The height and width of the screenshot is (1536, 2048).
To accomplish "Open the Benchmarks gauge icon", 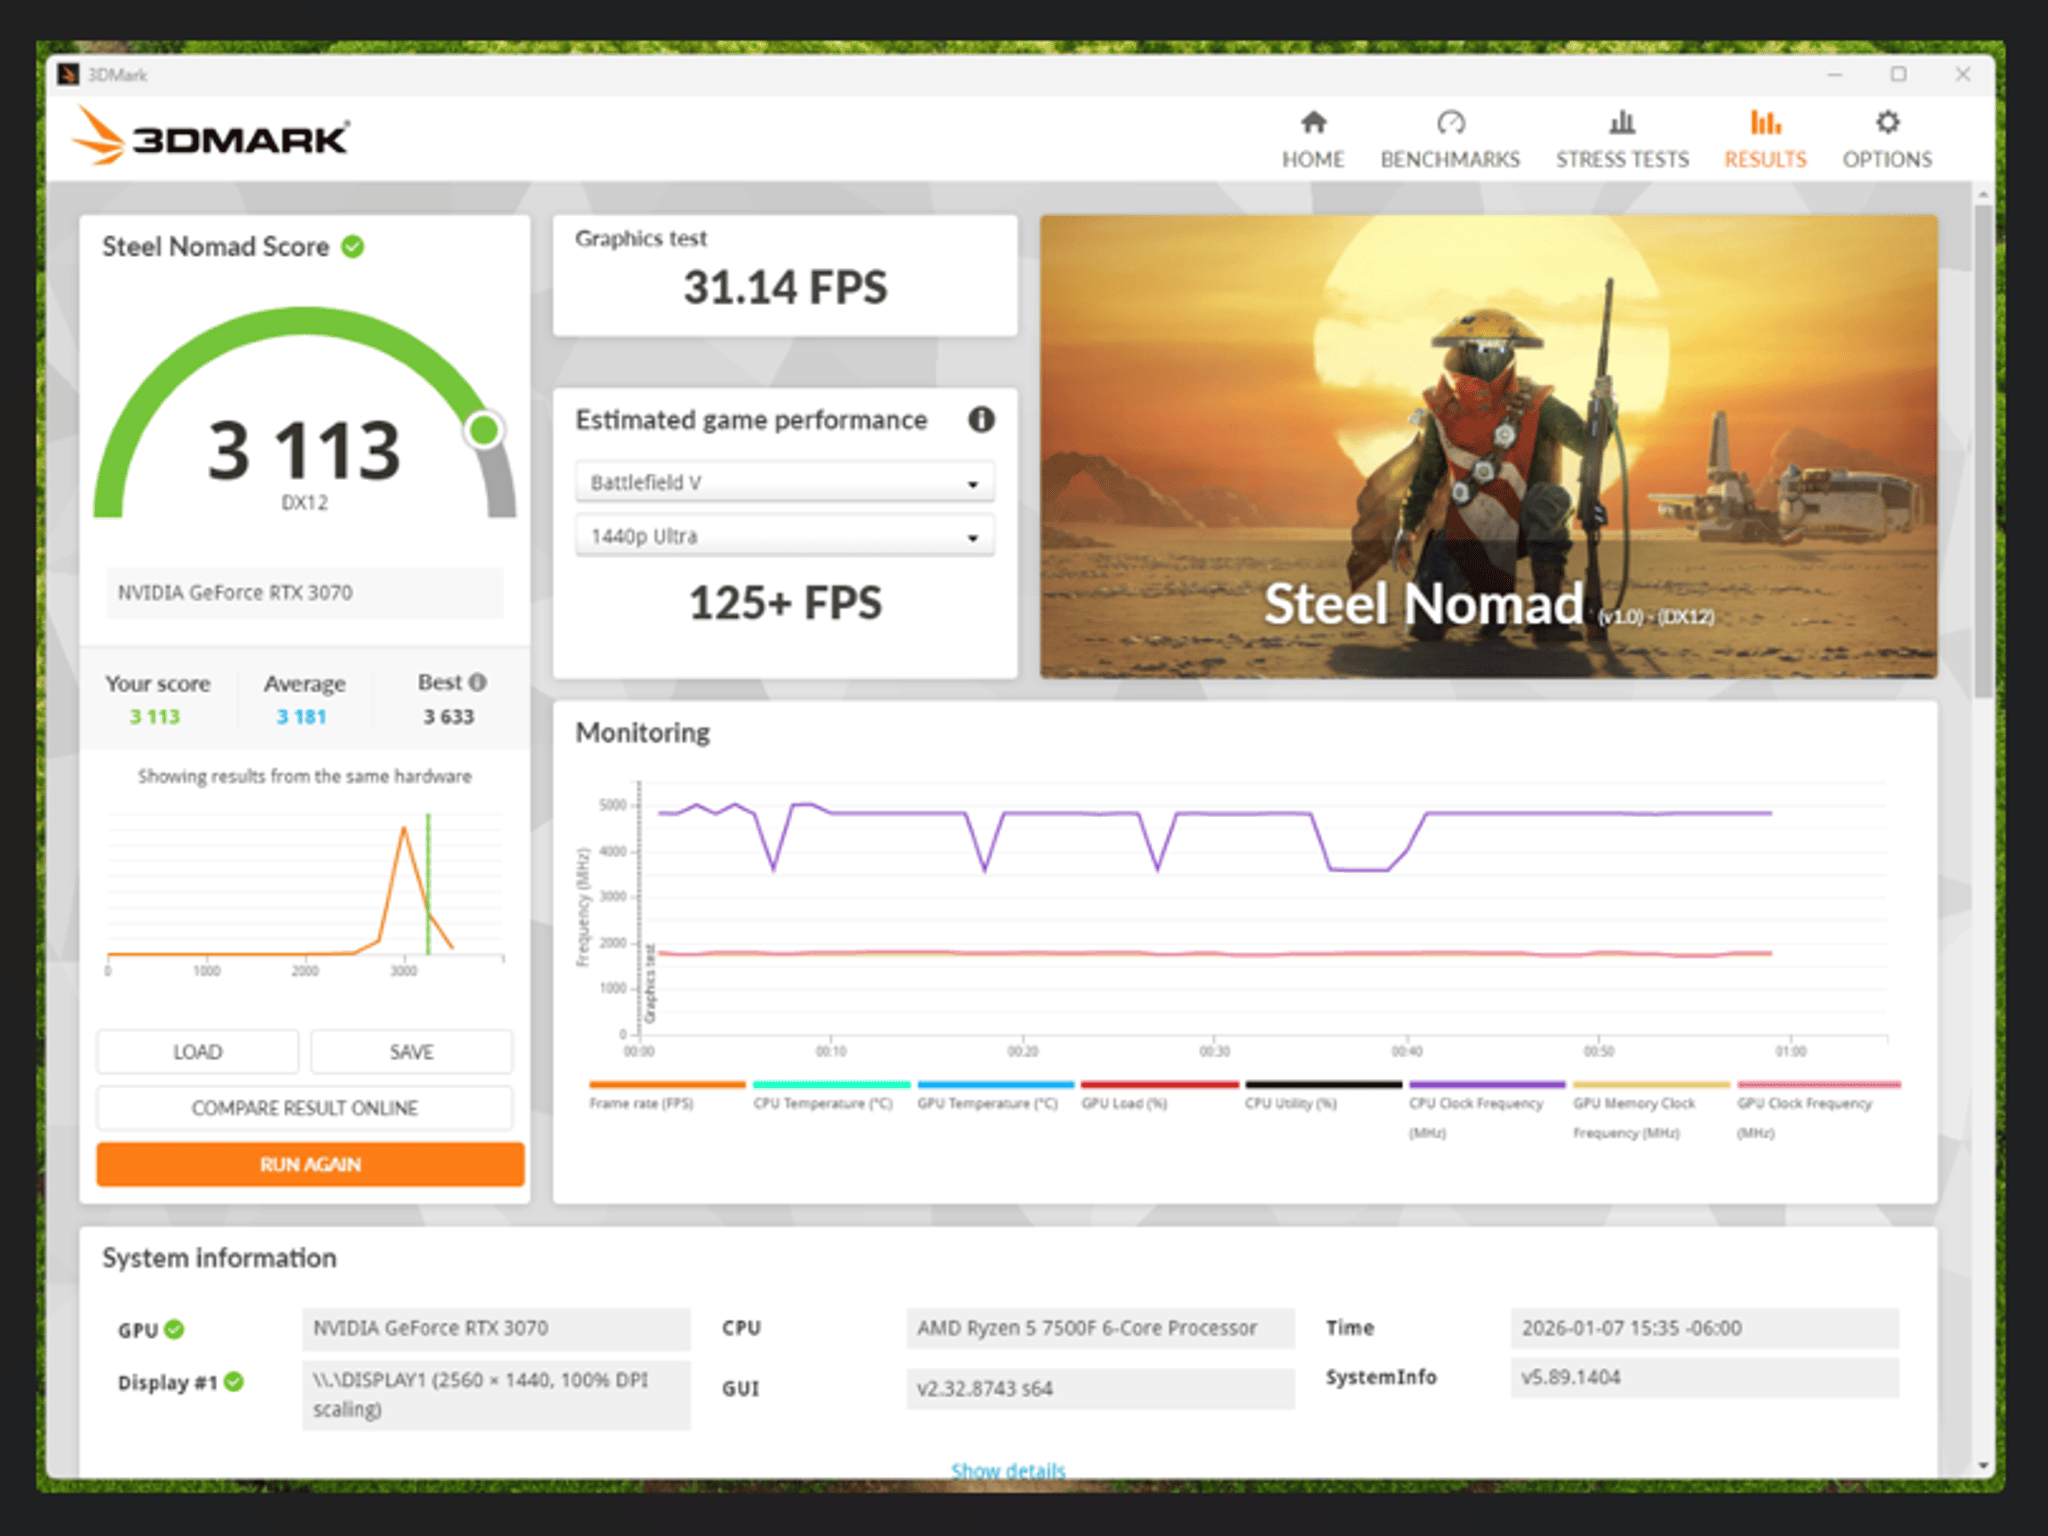I will [x=1450, y=122].
